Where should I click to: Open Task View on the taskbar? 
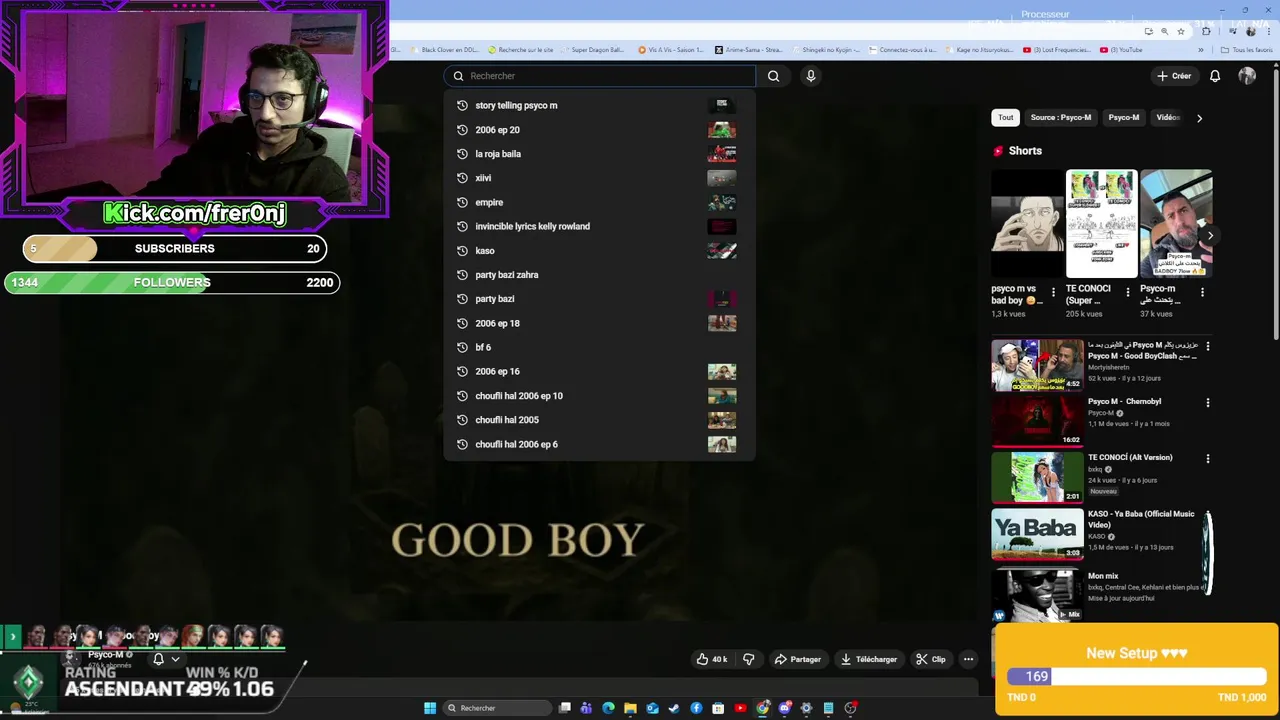pos(565,708)
